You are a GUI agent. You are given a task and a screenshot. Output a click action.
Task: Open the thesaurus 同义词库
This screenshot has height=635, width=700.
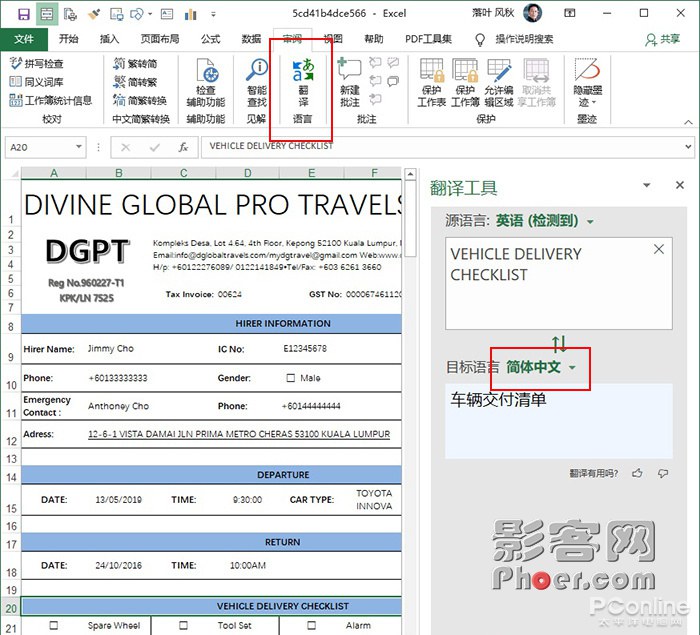pyautogui.click(x=37, y=82)
